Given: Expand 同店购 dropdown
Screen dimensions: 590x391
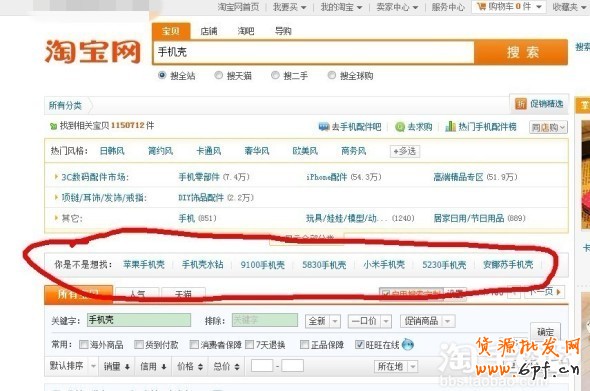Looking at the screenshot, I should 548,128.
